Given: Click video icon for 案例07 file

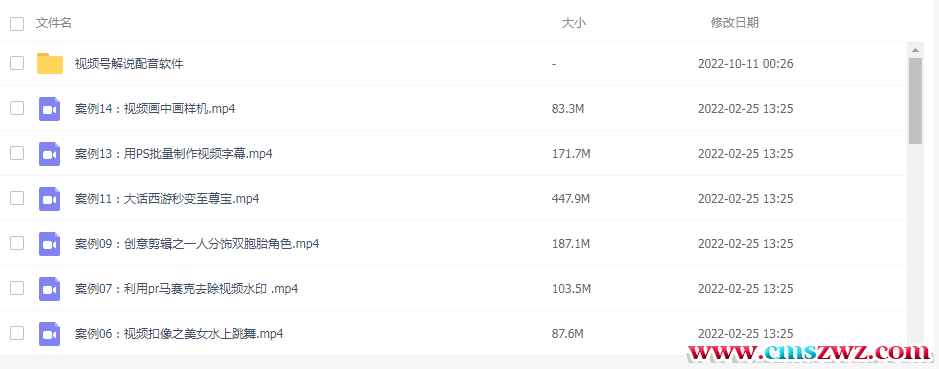Looking at the screenshot, I should (50, 289).
